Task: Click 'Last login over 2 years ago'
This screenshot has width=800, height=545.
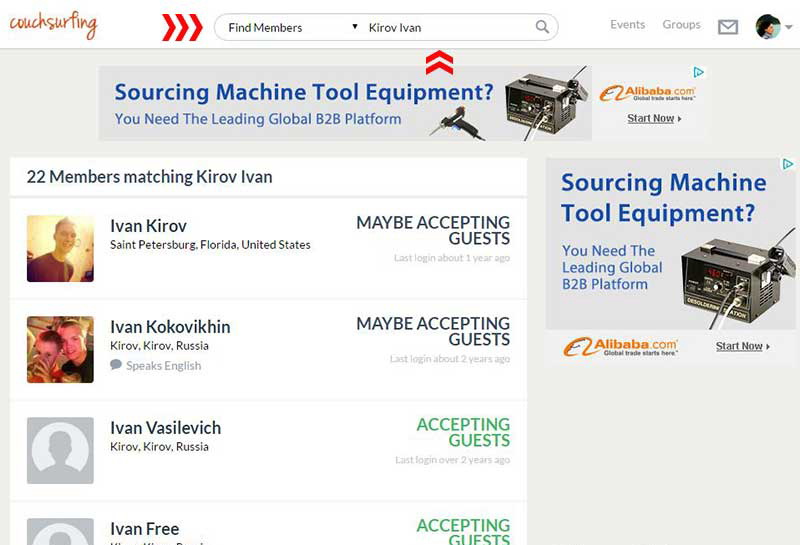Action: coord(453,460)
